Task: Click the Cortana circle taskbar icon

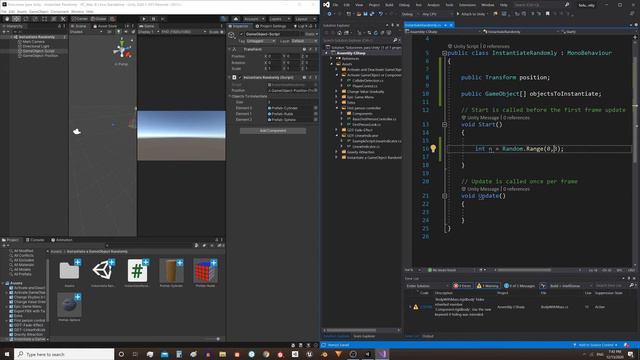Action: pos(121,354)
